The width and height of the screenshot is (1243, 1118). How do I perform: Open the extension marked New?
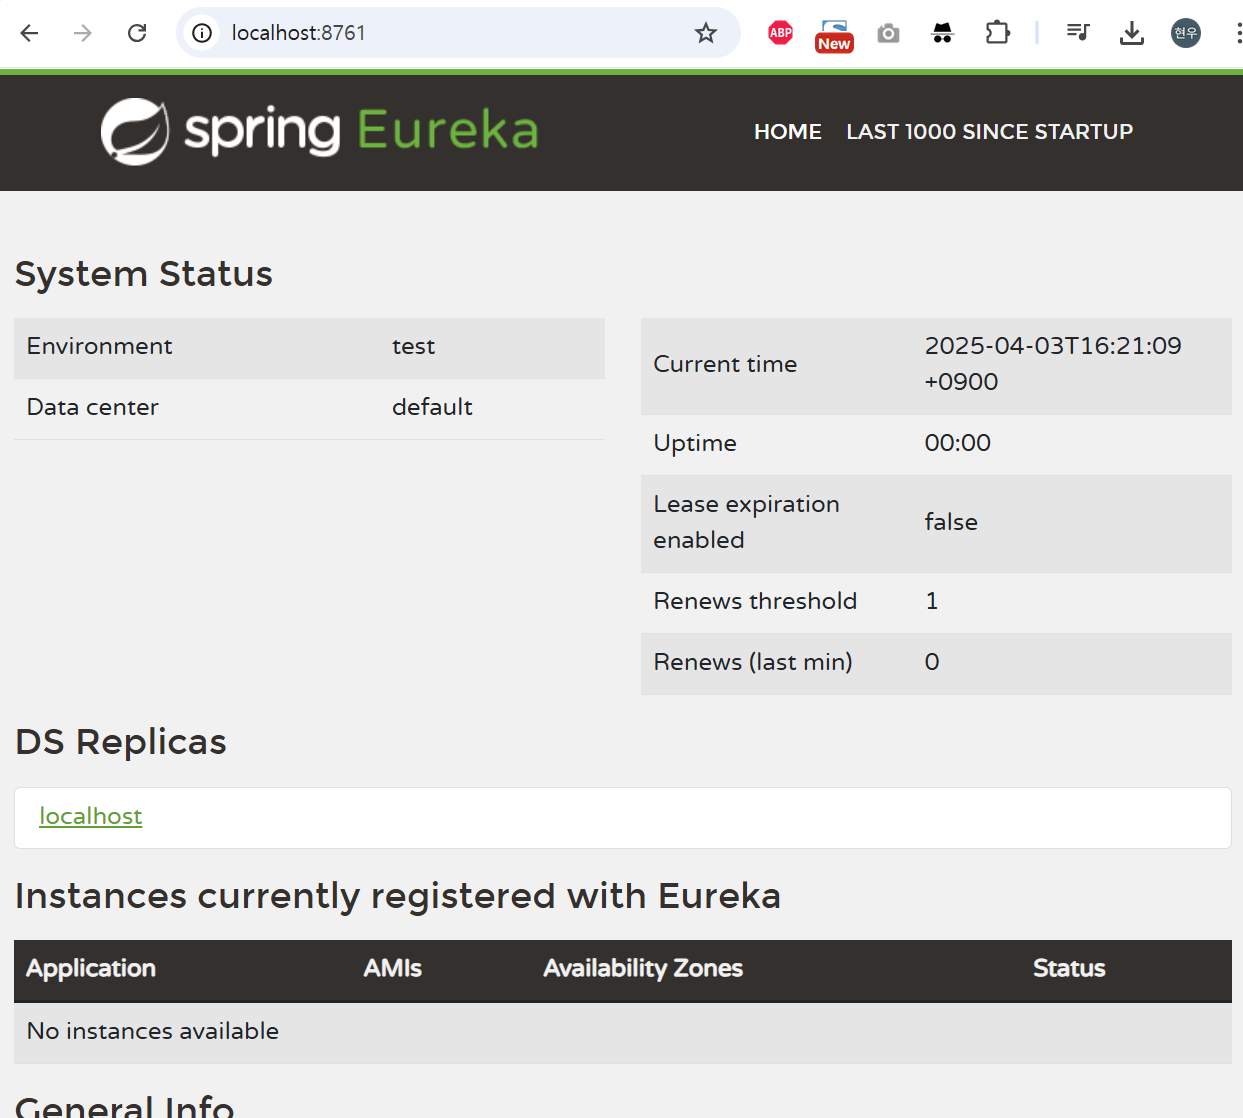834,35
